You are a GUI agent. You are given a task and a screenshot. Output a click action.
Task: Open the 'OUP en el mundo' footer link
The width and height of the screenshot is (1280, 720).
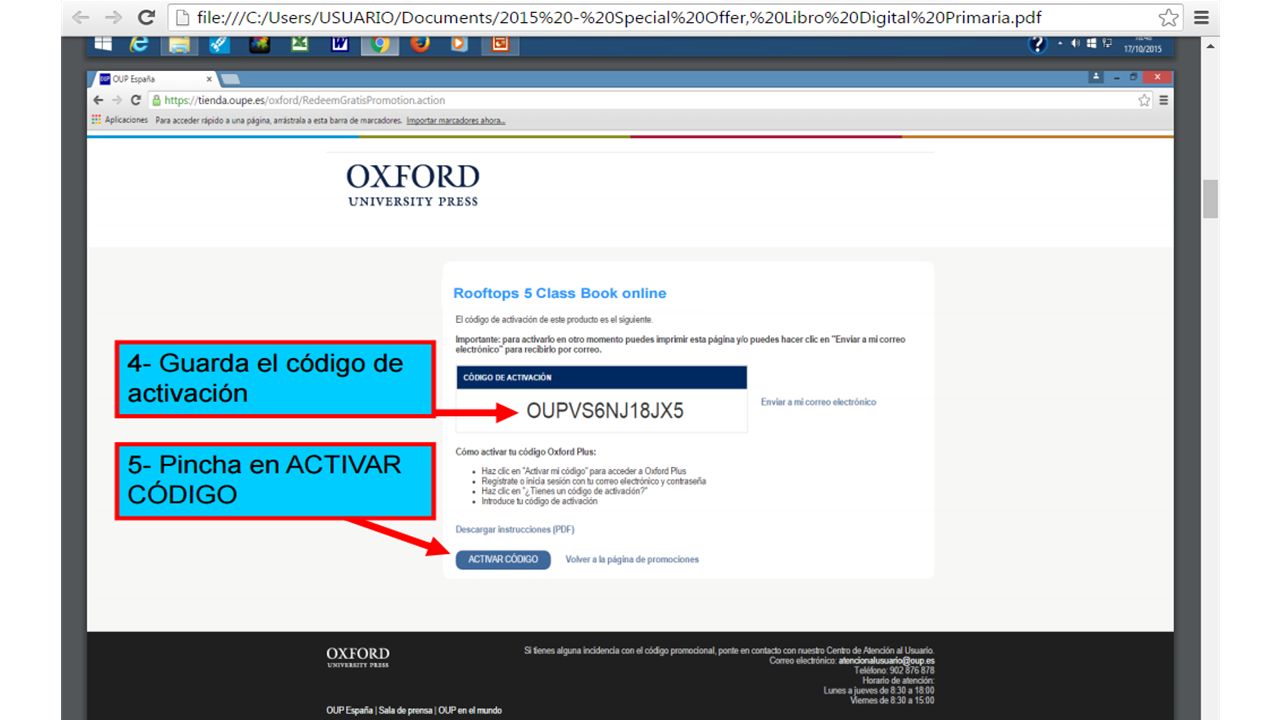470,710
